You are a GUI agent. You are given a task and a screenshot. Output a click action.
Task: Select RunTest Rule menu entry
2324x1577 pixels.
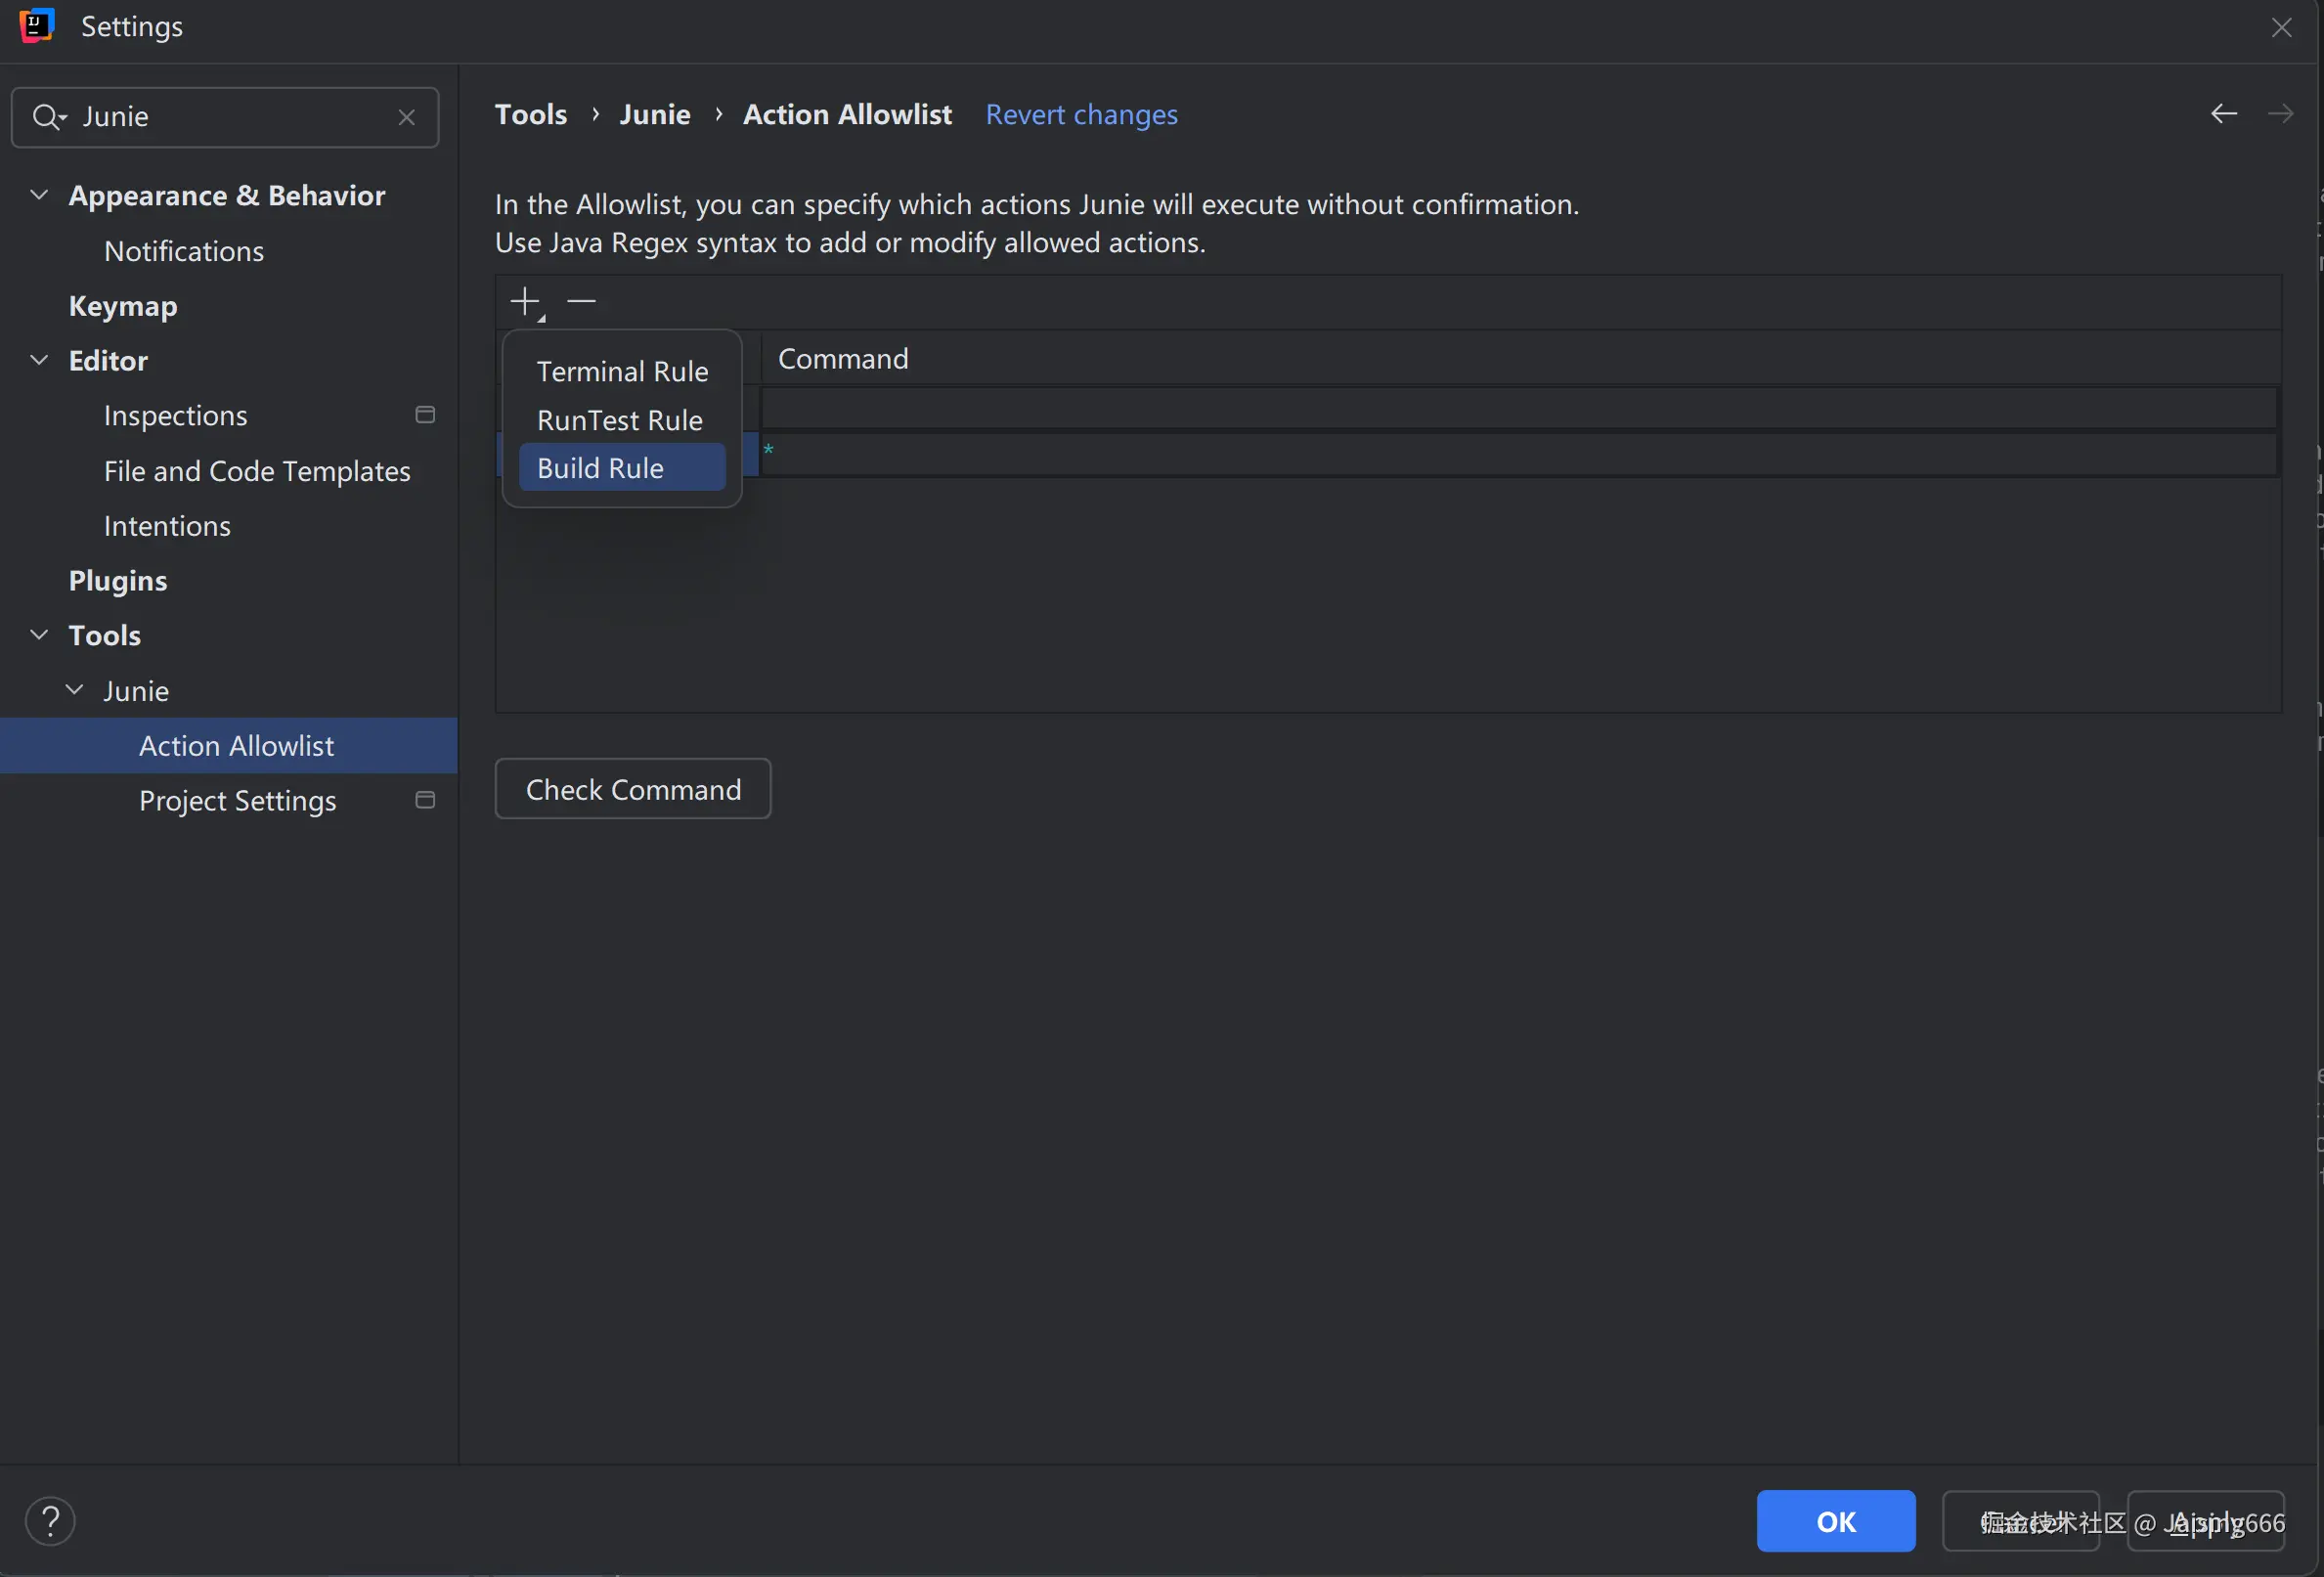coord(620,420)
